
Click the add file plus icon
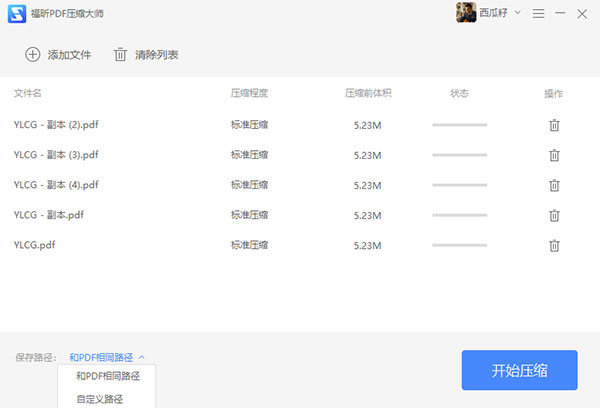pos(33,55)
